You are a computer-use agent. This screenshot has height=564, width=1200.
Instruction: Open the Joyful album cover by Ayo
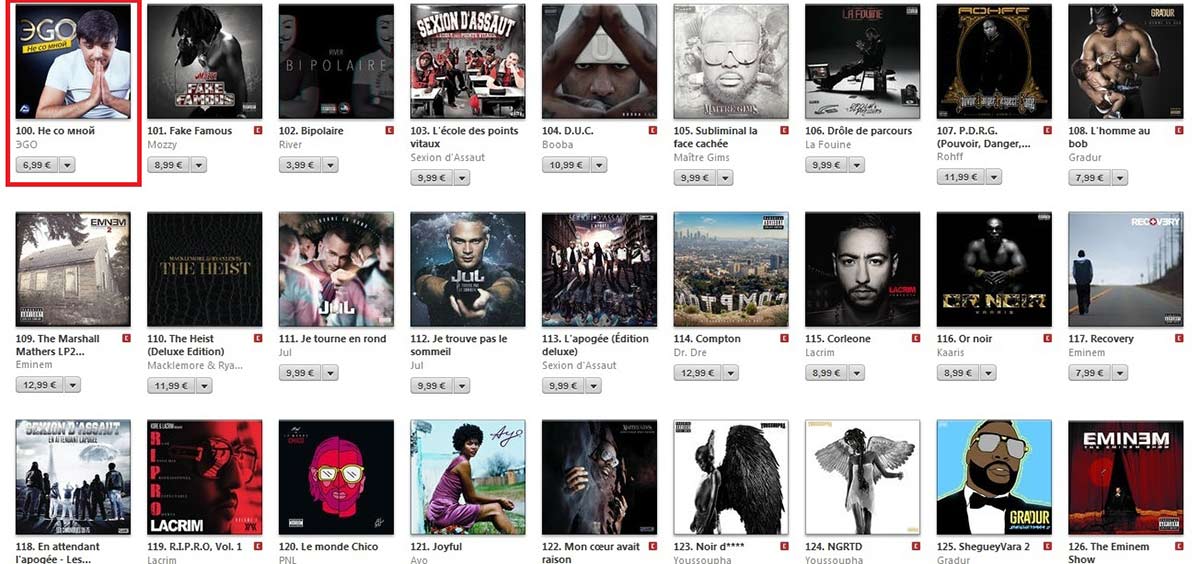pyautogui.click(x=468, y=477)
